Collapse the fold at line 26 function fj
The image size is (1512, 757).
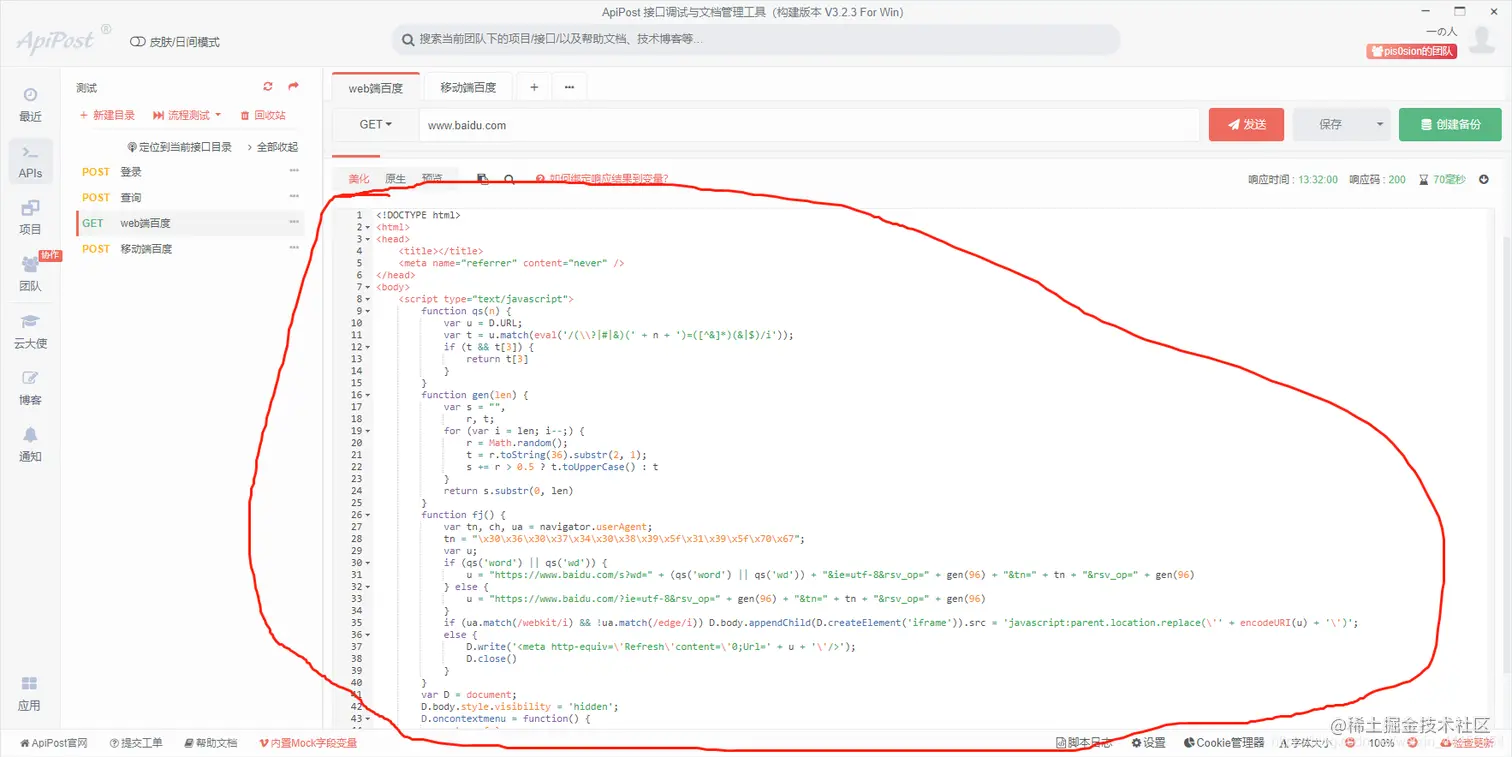click(x=369, y=515)
